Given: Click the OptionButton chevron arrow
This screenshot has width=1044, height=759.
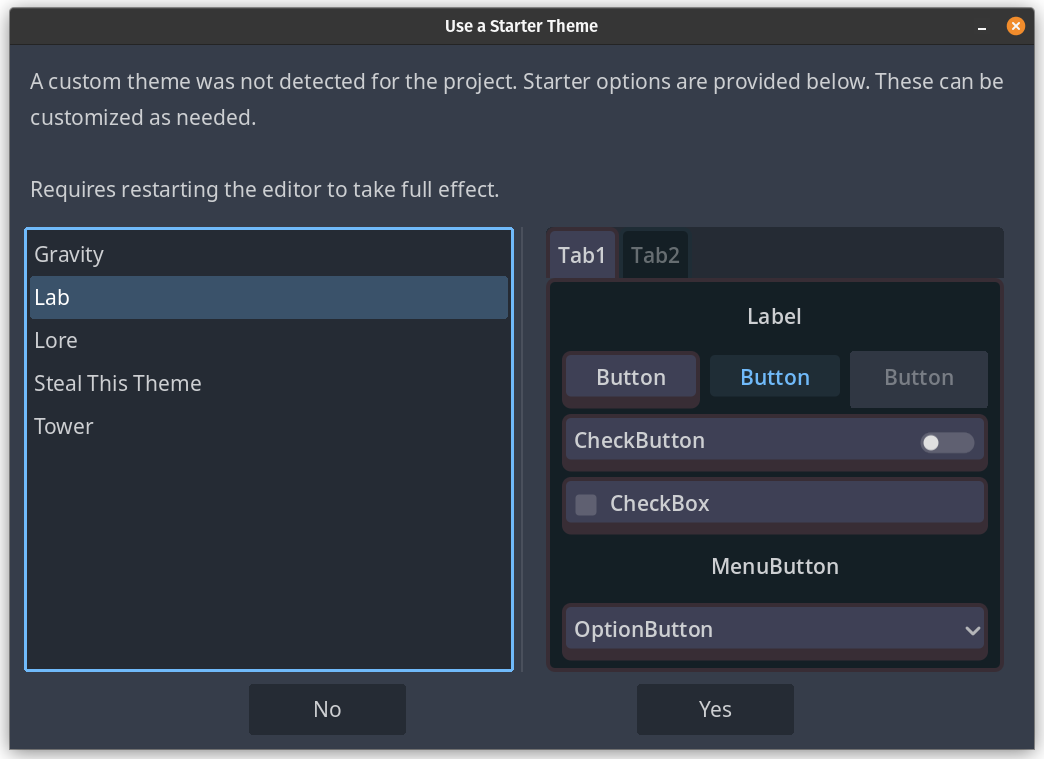Looking at the screenshot, I should point(972,630).
